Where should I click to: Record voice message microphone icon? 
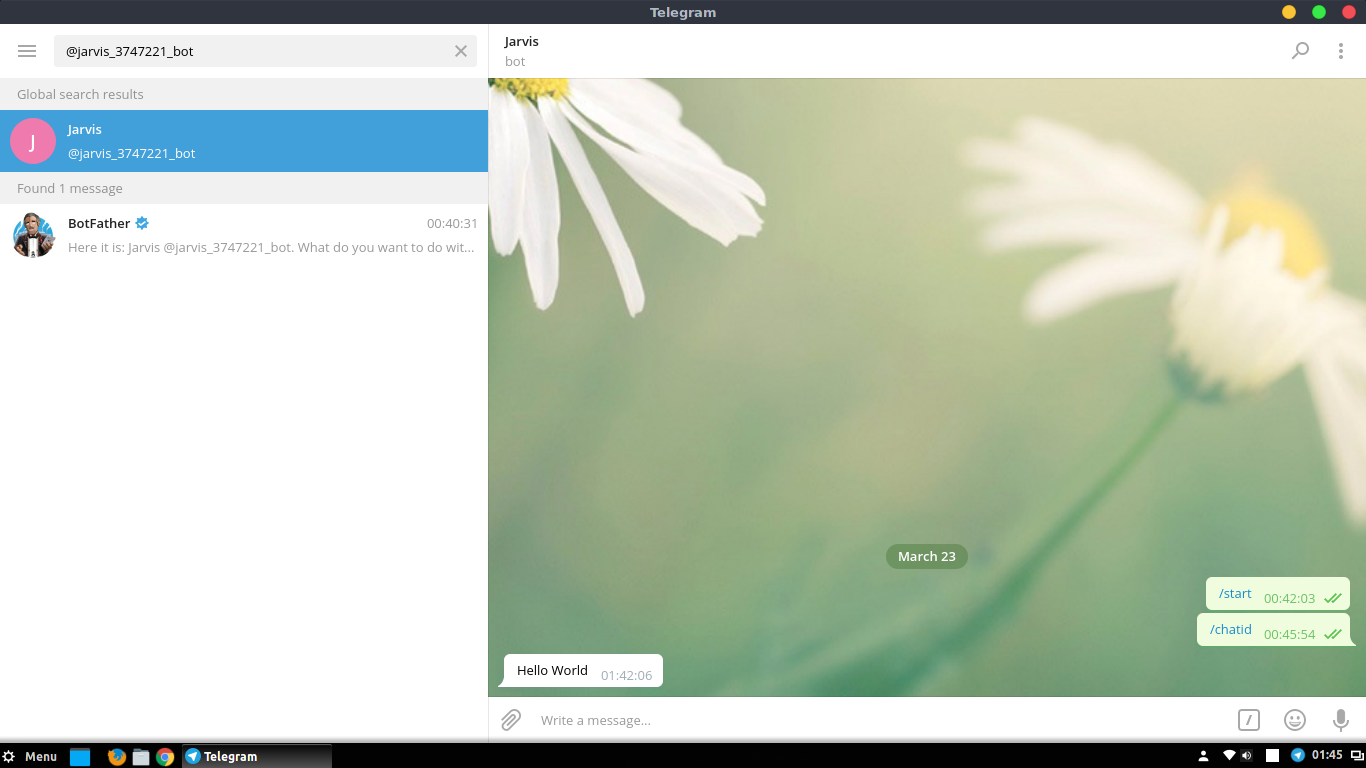pos(1341,720)
